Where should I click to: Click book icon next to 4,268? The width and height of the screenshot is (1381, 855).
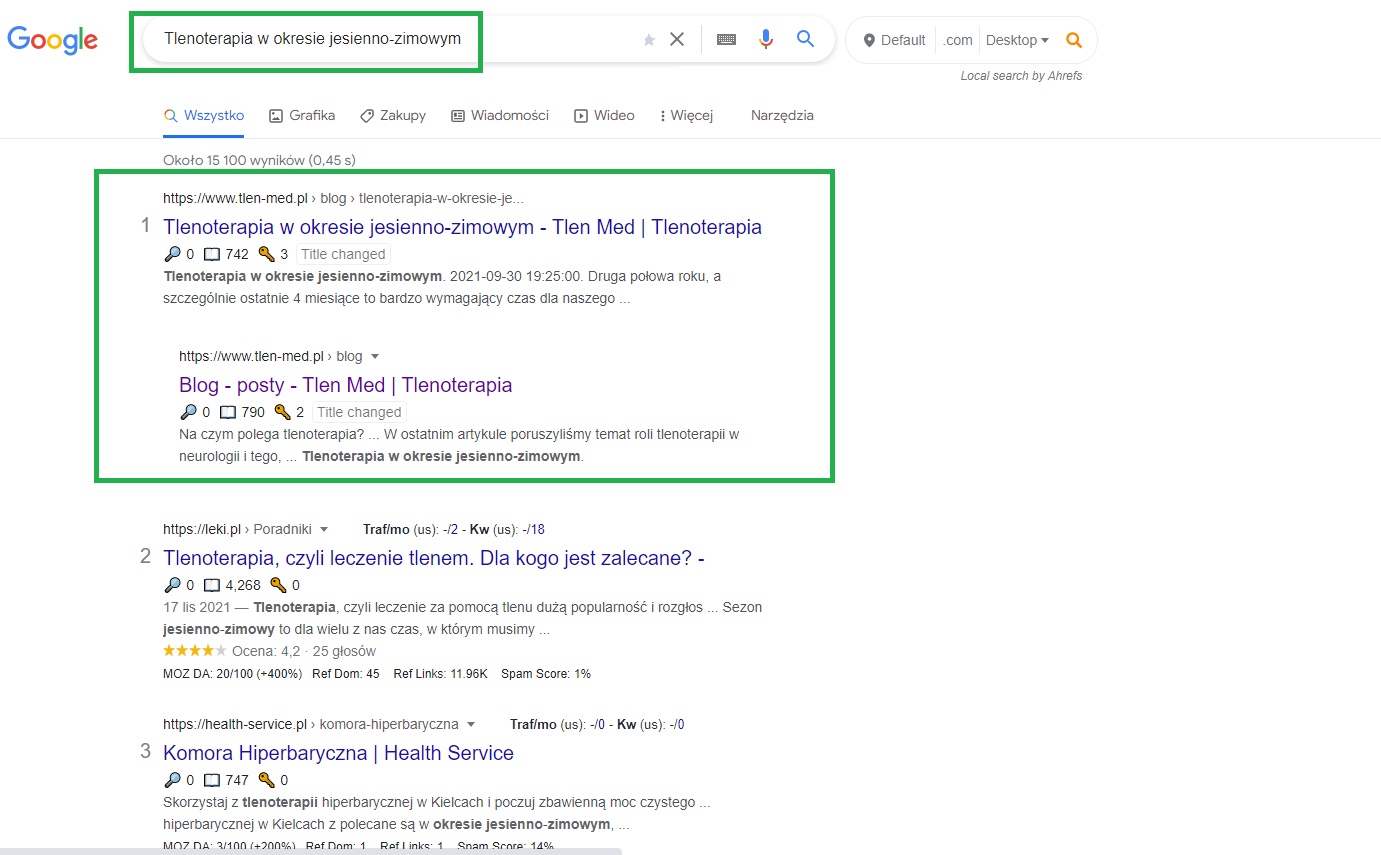click(211, 585)
